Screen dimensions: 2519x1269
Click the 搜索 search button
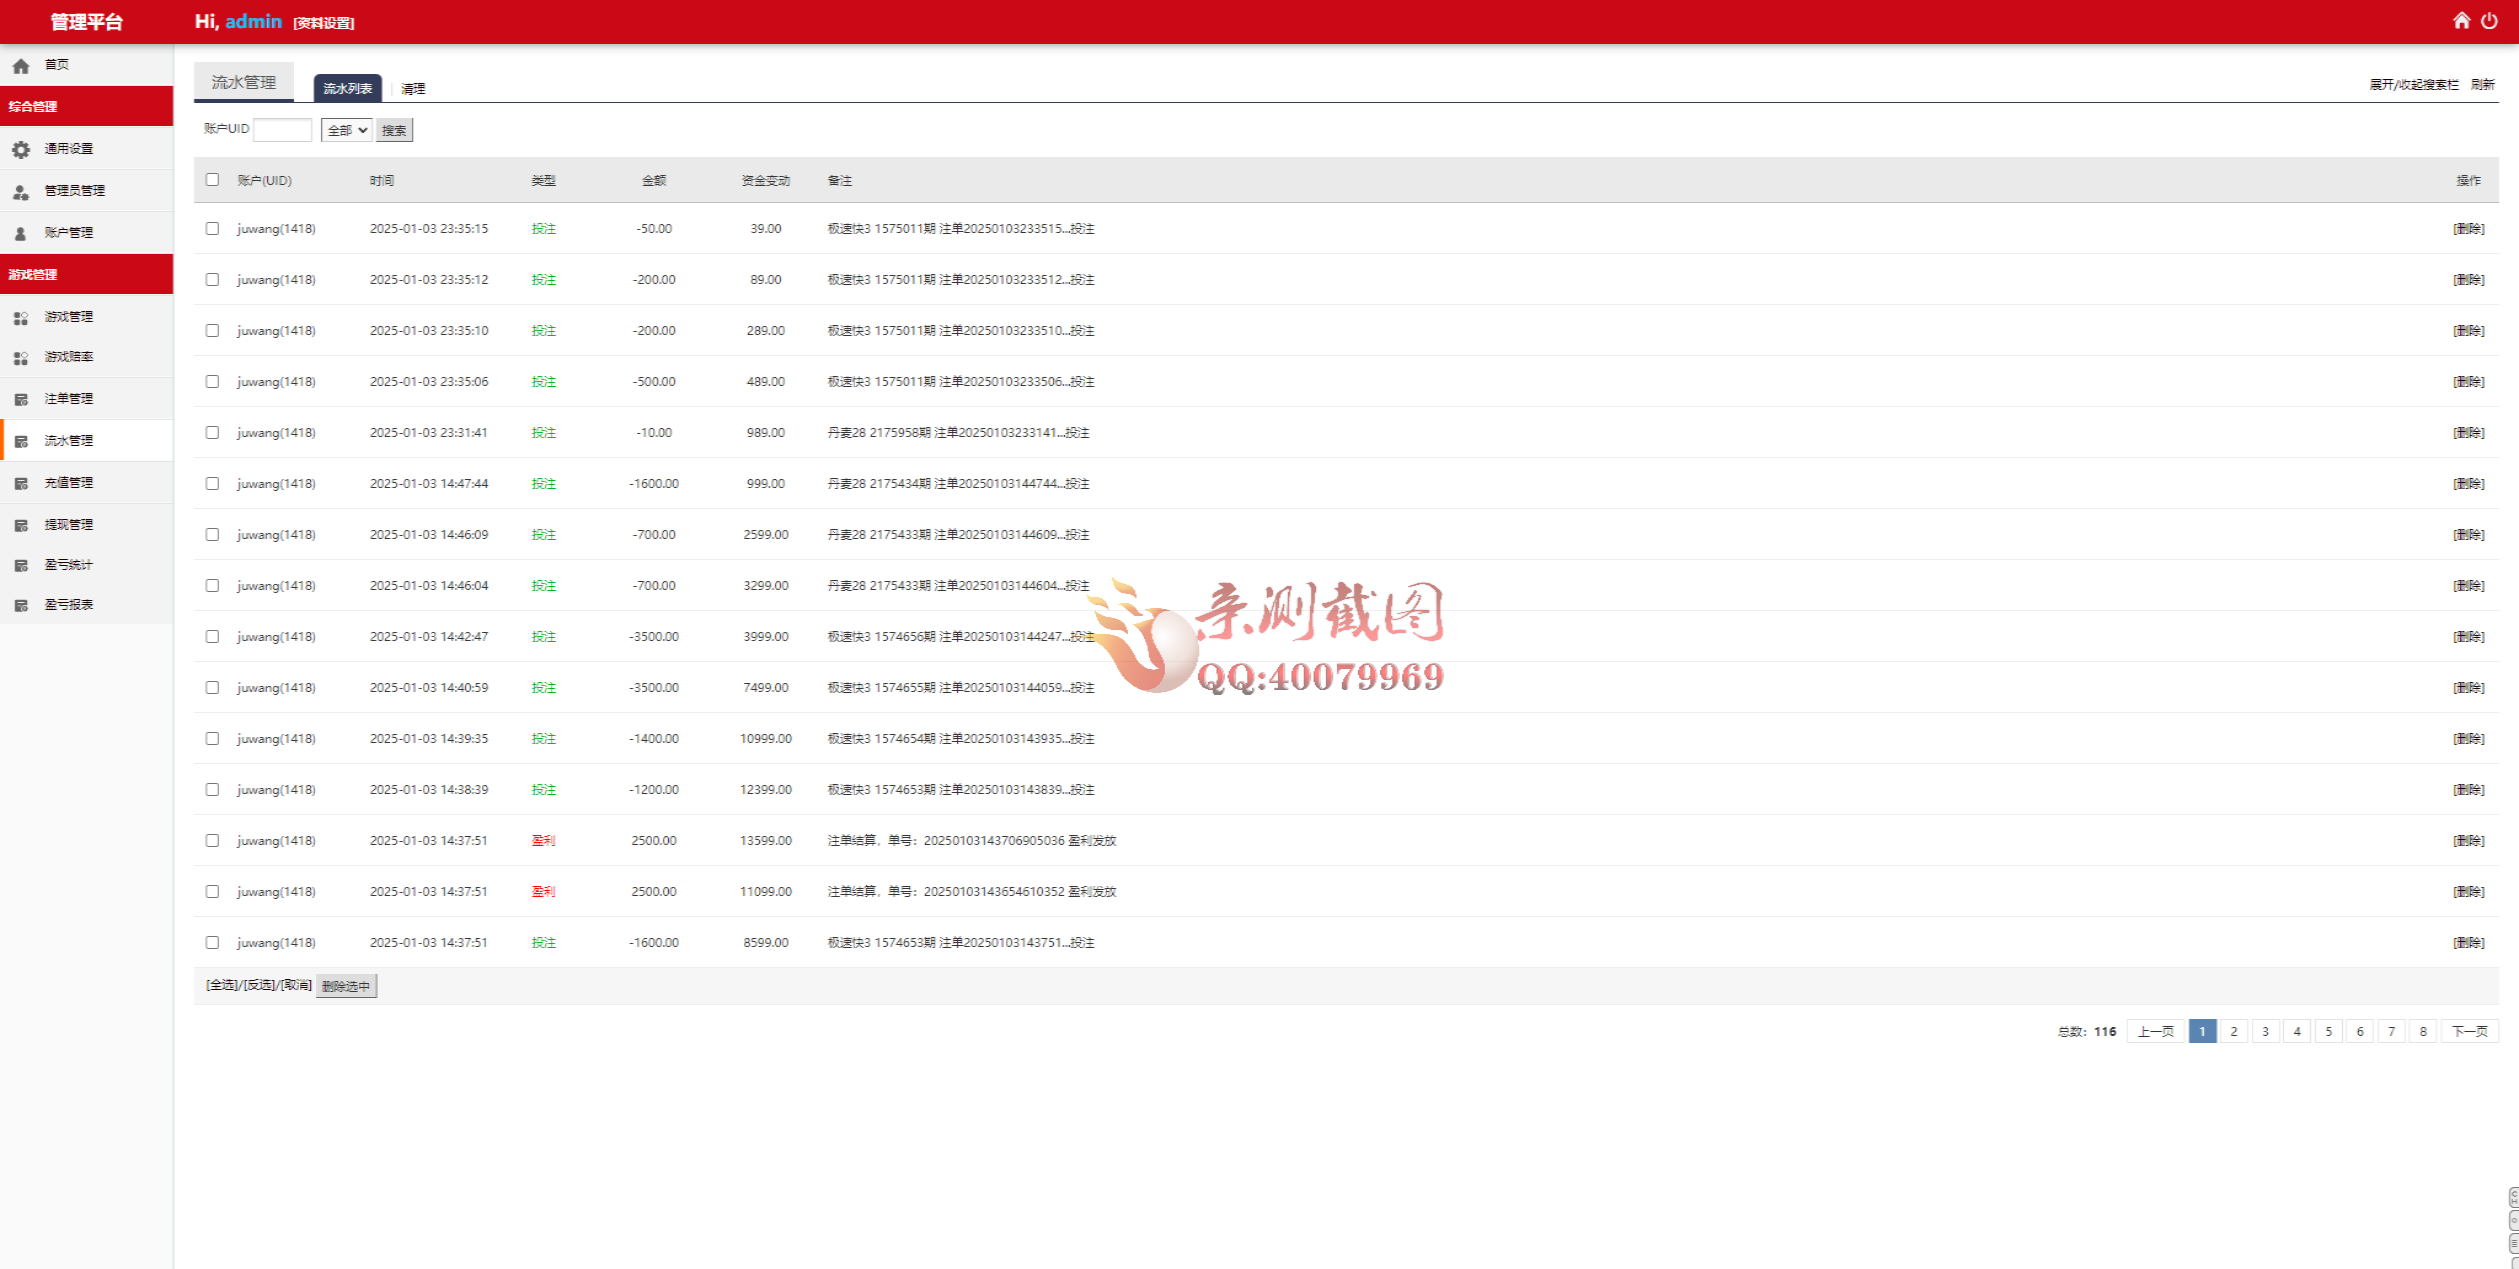(x=393, y=129)
